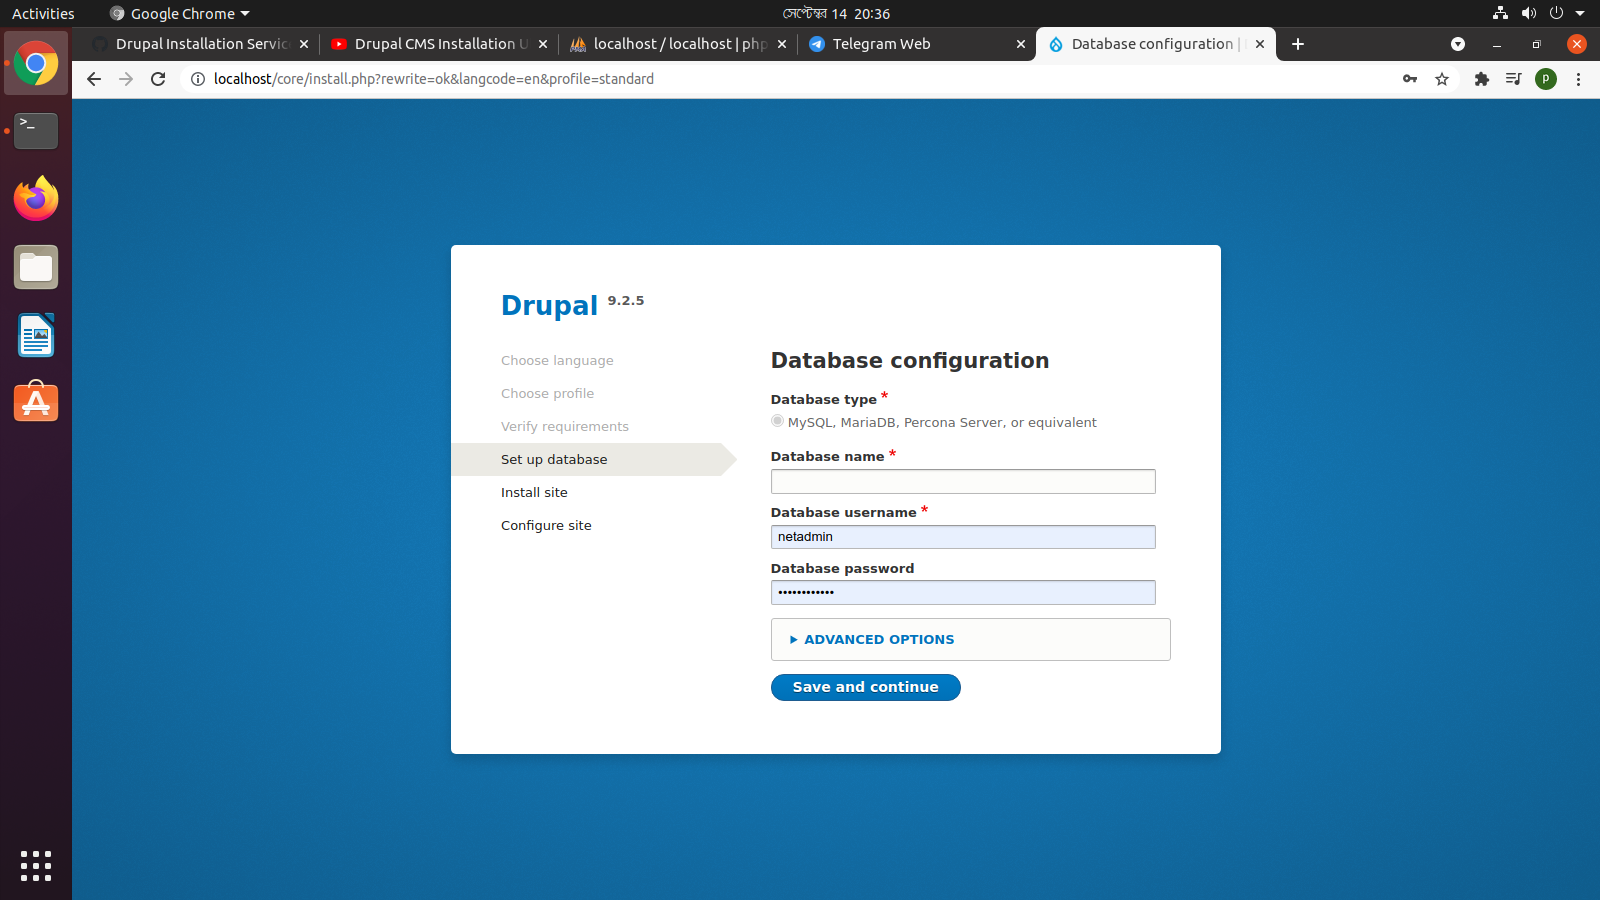The width and height of the screenshot is (1600, 900).
Task: Focus the Database name field
Action: tap(963, 481)
